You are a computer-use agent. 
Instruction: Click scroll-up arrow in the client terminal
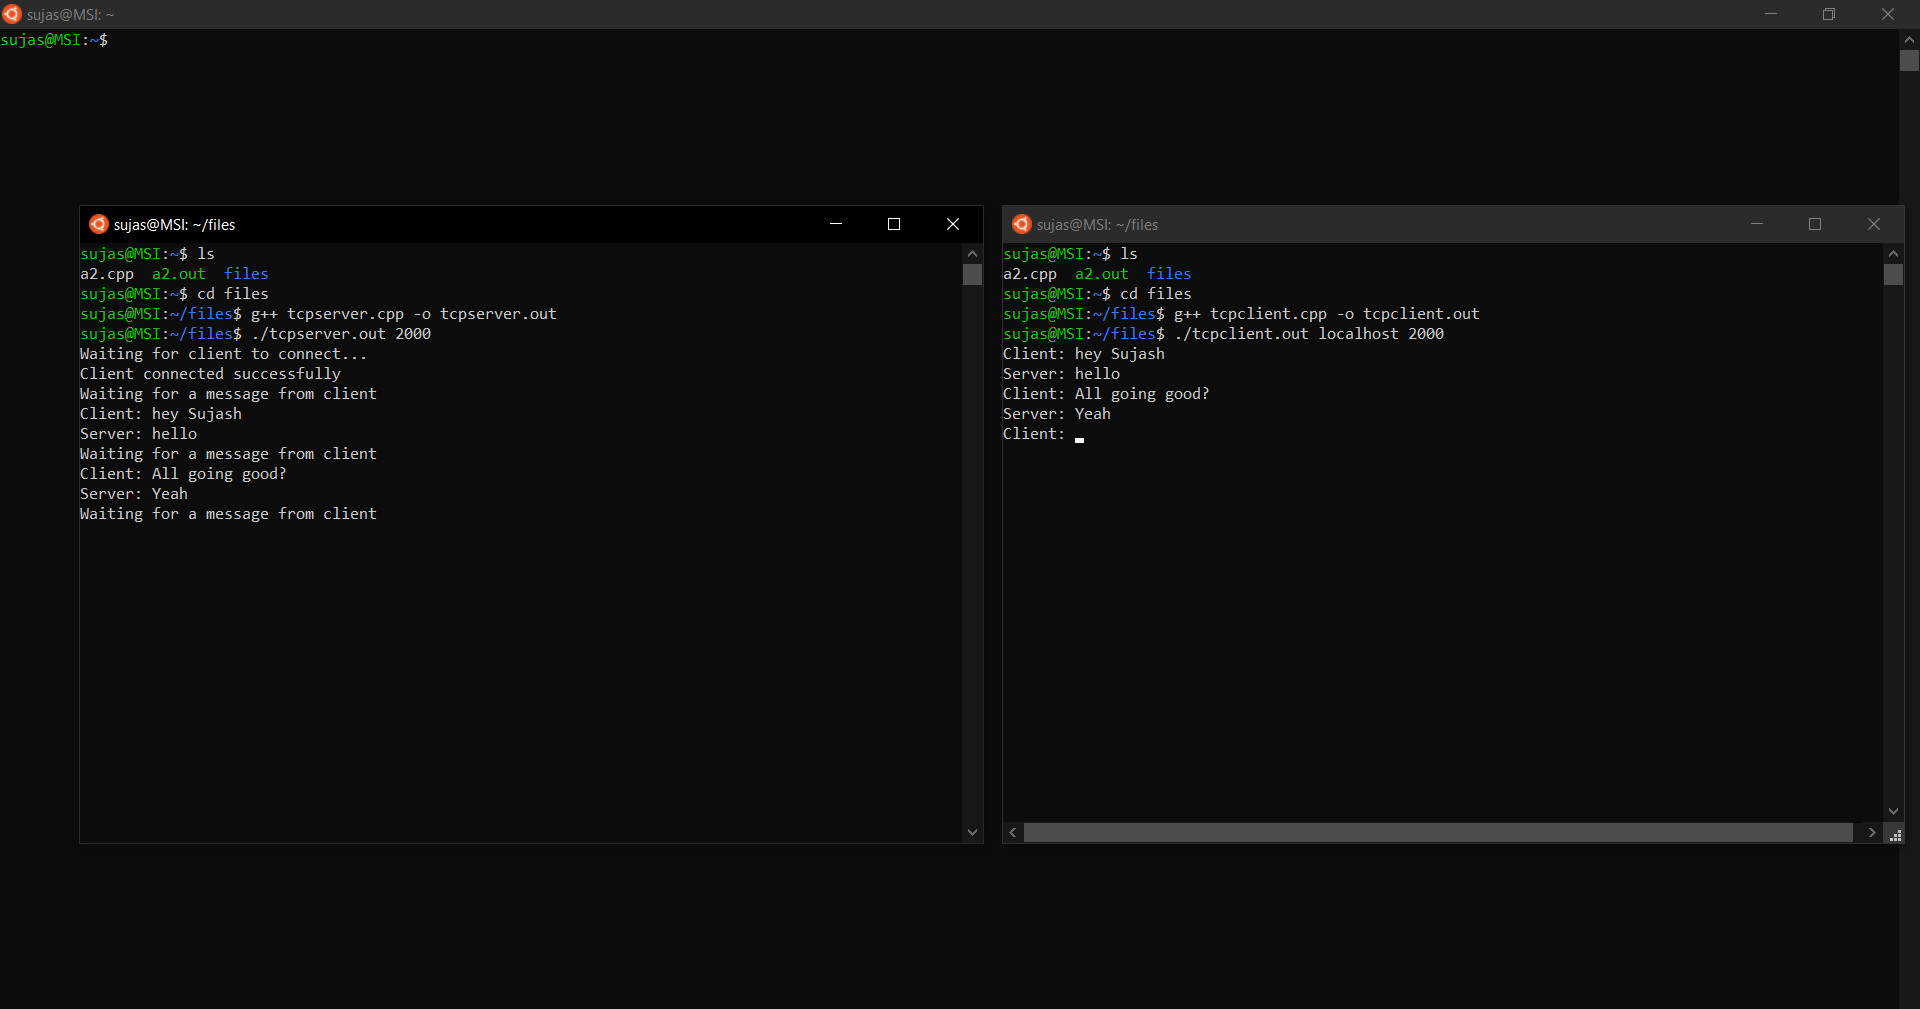pos(1893,254)
